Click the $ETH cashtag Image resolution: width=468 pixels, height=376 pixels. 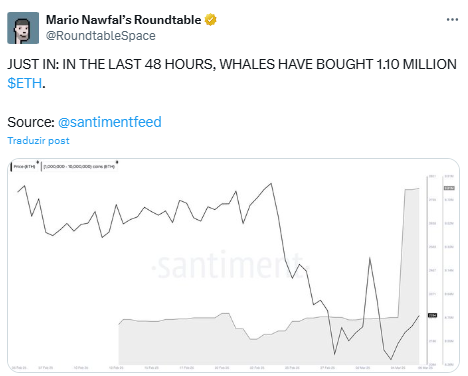click(x=25, y=83)
